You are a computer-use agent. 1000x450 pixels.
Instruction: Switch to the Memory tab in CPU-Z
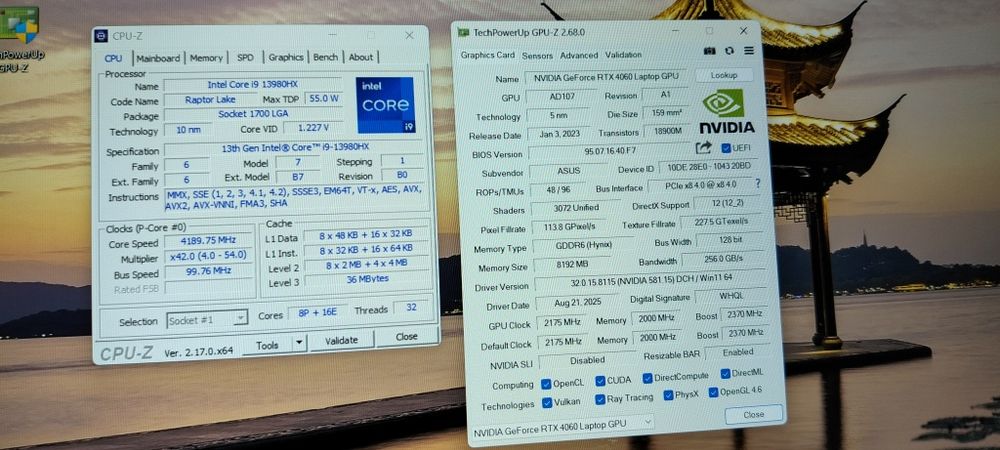coord(206,58)
